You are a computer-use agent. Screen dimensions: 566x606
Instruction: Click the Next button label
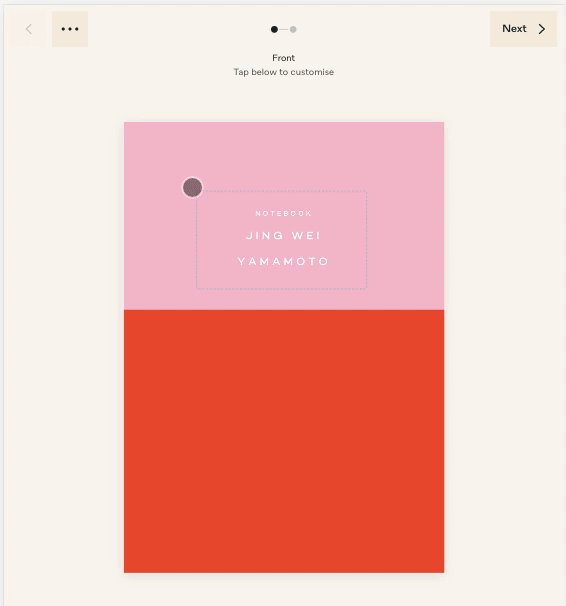[x=514, y=29]
